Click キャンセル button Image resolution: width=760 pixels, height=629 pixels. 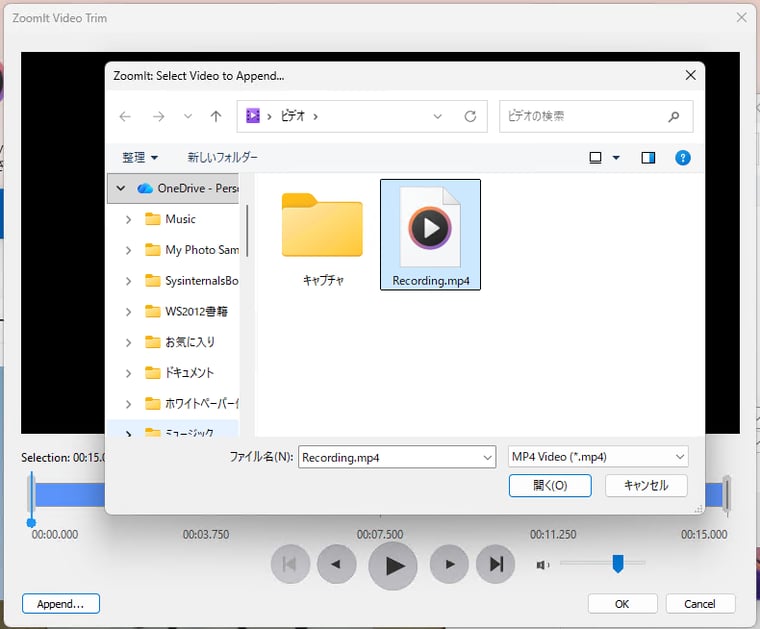(646, 485)
